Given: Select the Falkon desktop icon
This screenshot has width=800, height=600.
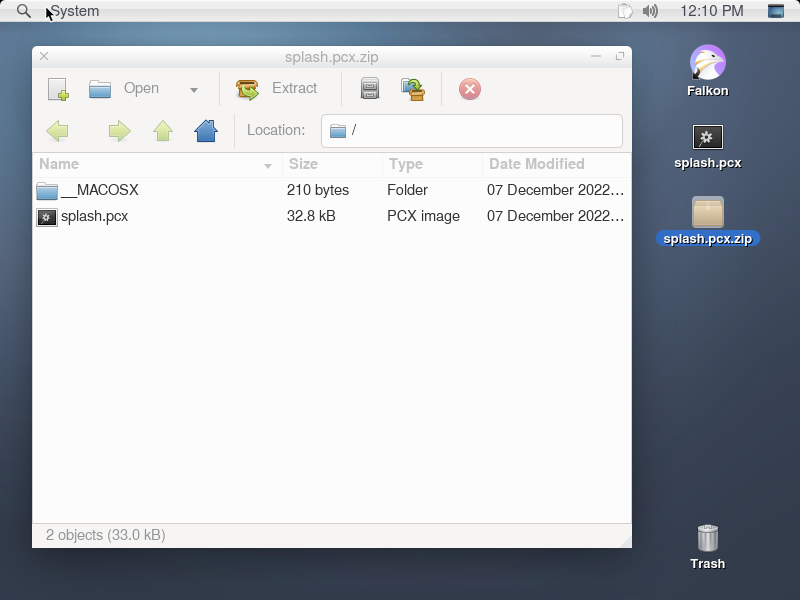Looking at the screenshot, I should pos(708,71).
